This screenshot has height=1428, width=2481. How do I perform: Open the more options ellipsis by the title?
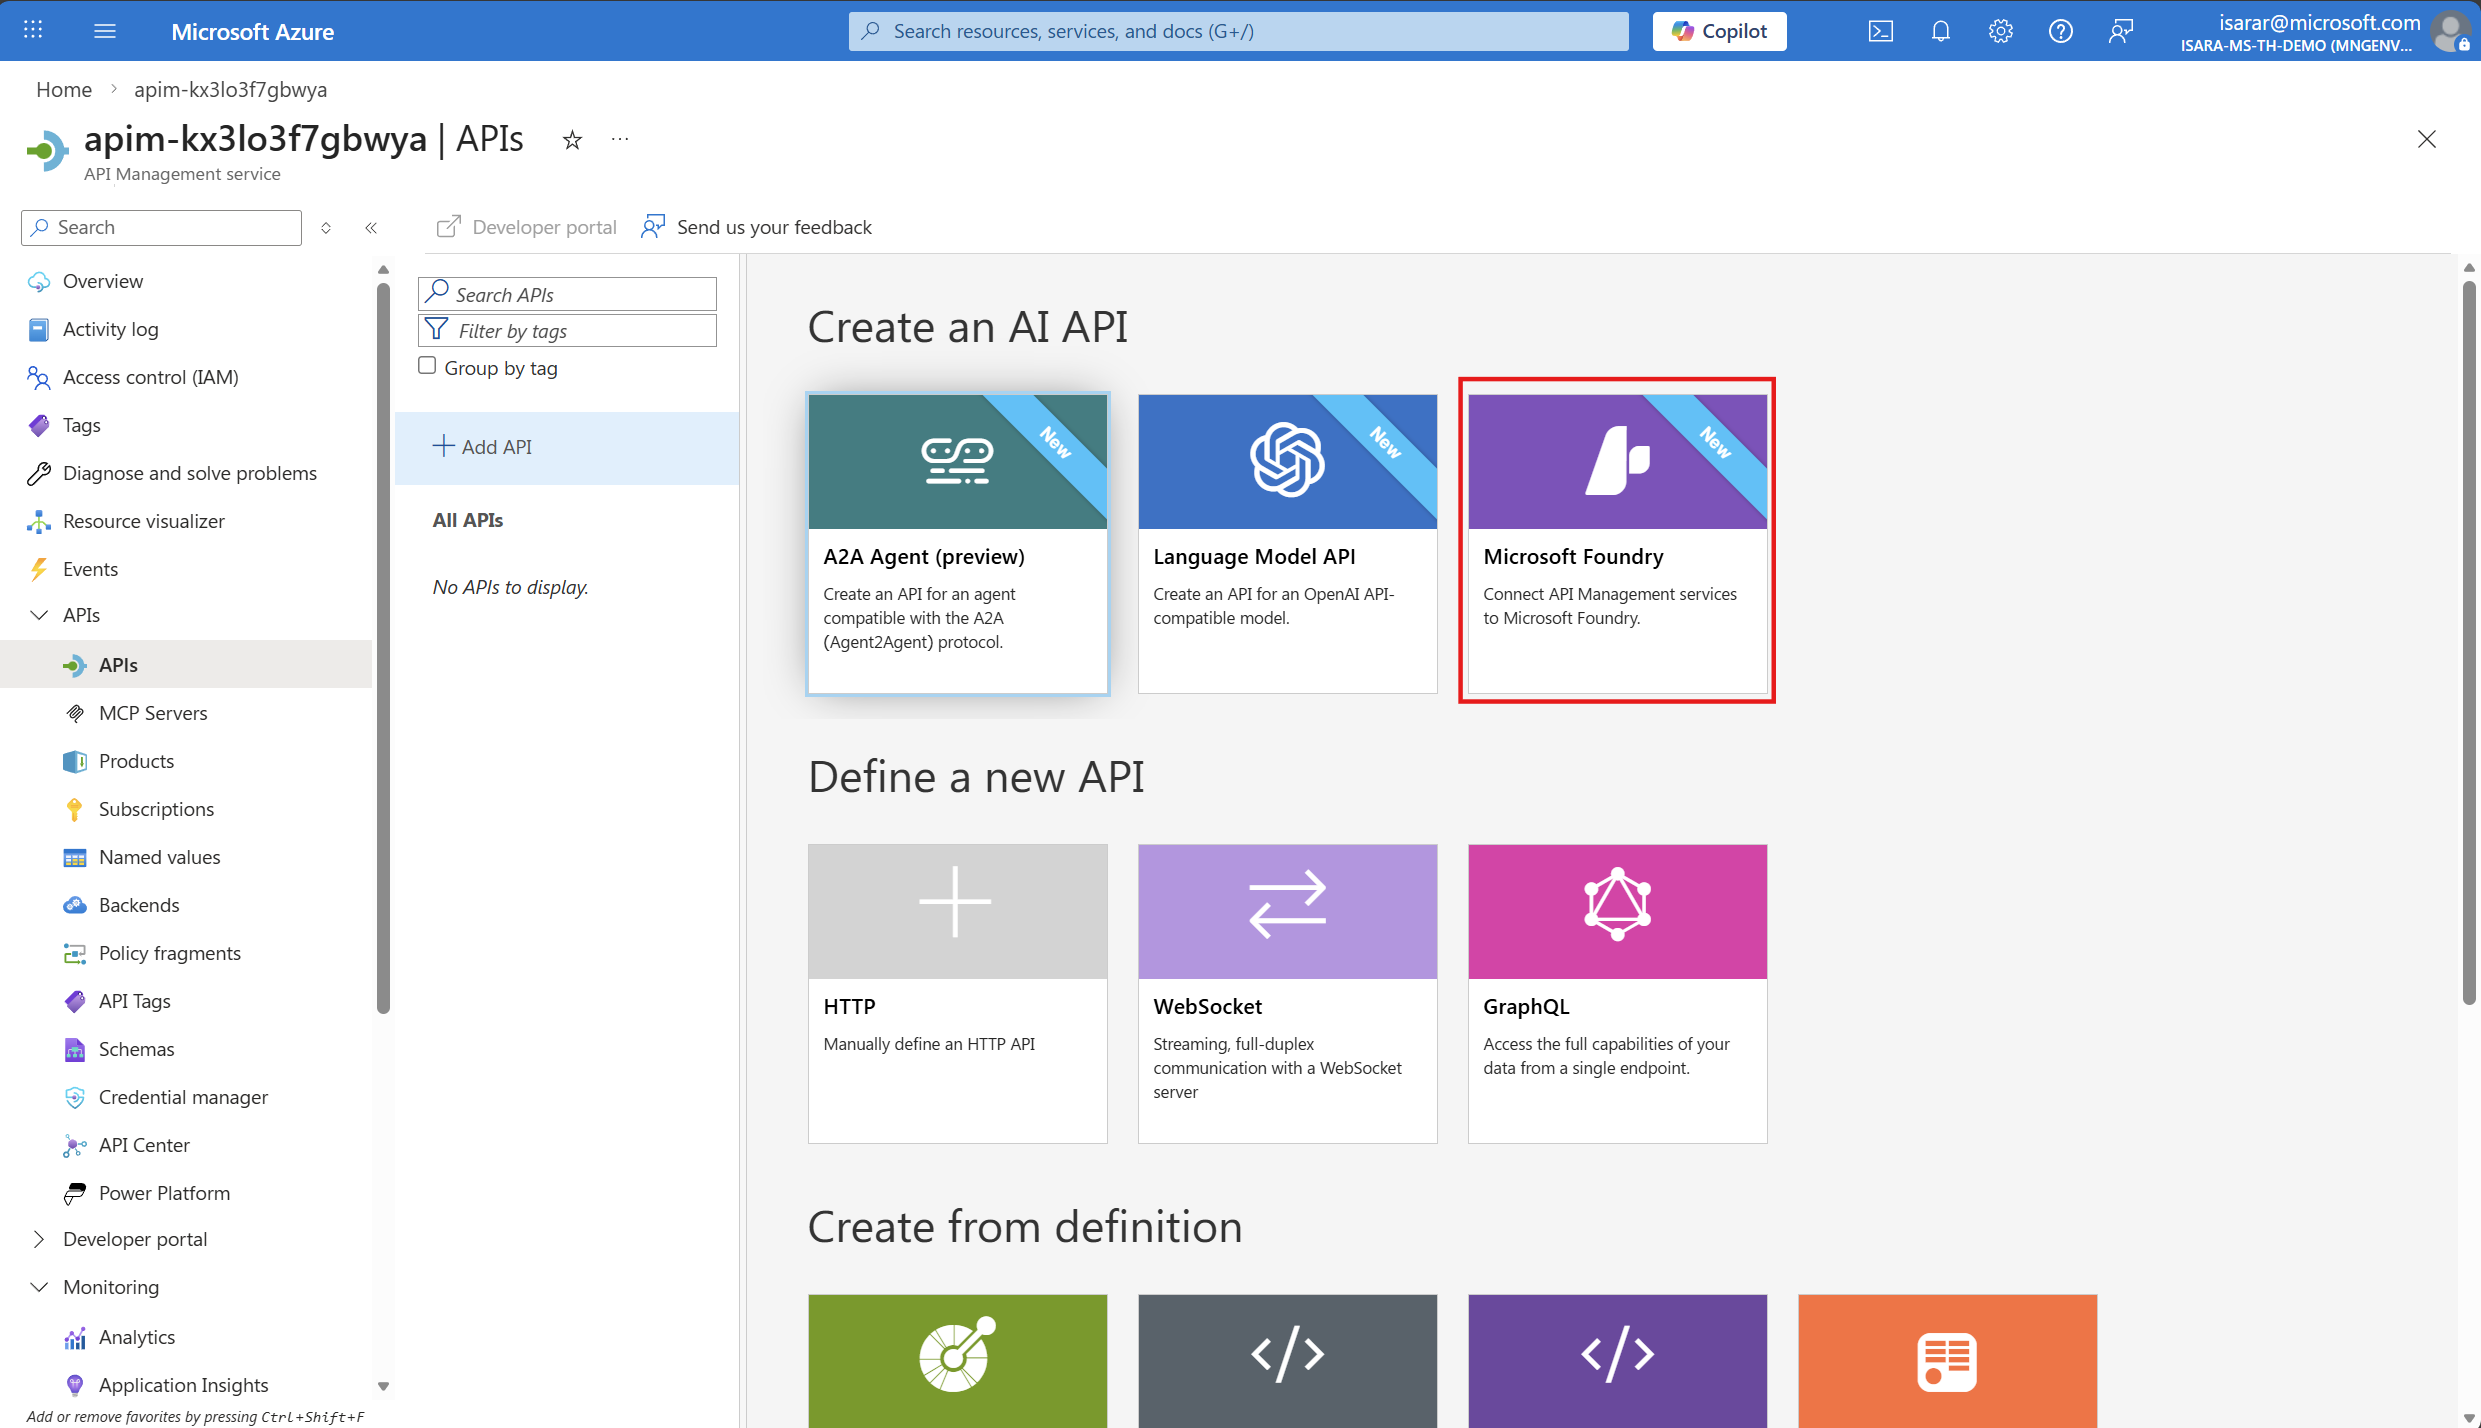[620, 140]
